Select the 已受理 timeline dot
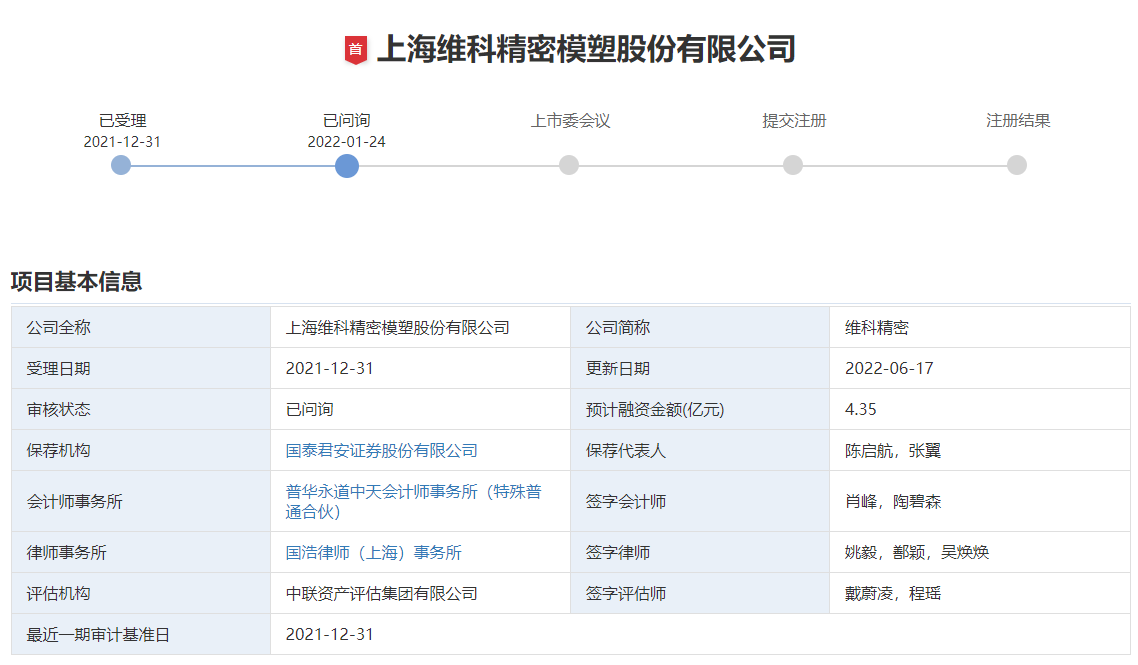The height and width of the screenshot is (665, 1138). pyautogui.click(x=121, y=165)
